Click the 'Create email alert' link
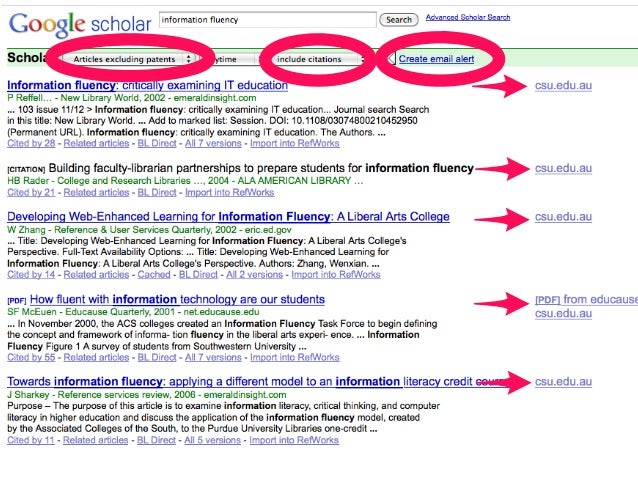The image size is (638, 479). tap(436, 59)
